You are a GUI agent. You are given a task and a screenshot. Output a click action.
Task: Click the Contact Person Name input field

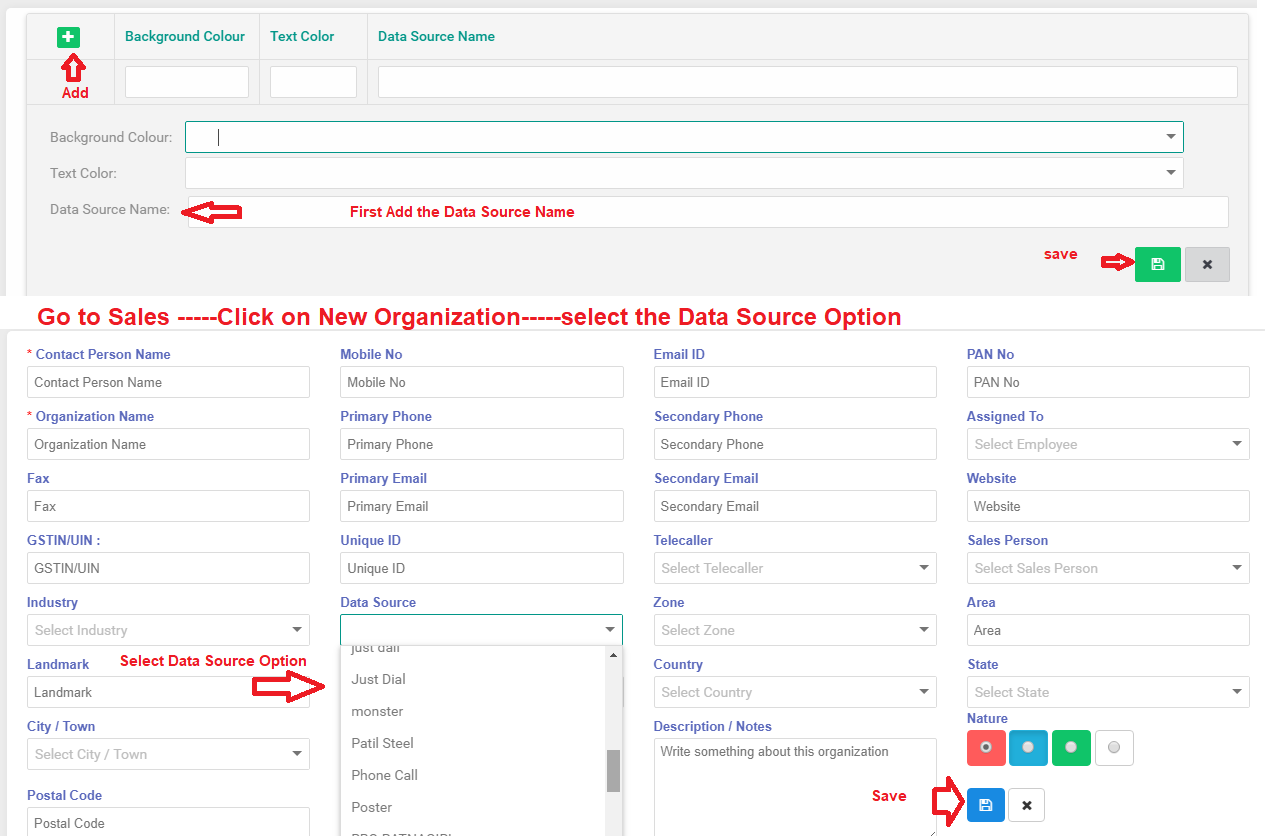pos(168,382)
